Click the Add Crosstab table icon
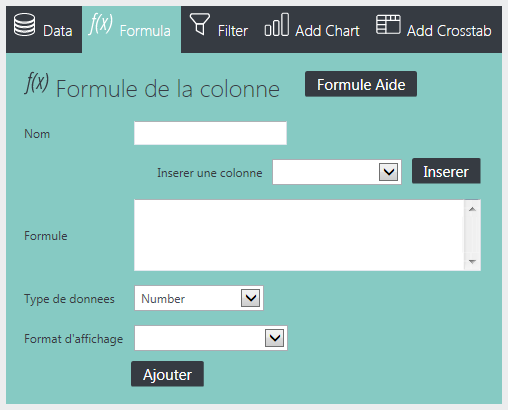This screenshot has width=508, height=410. tap(388, 24)
